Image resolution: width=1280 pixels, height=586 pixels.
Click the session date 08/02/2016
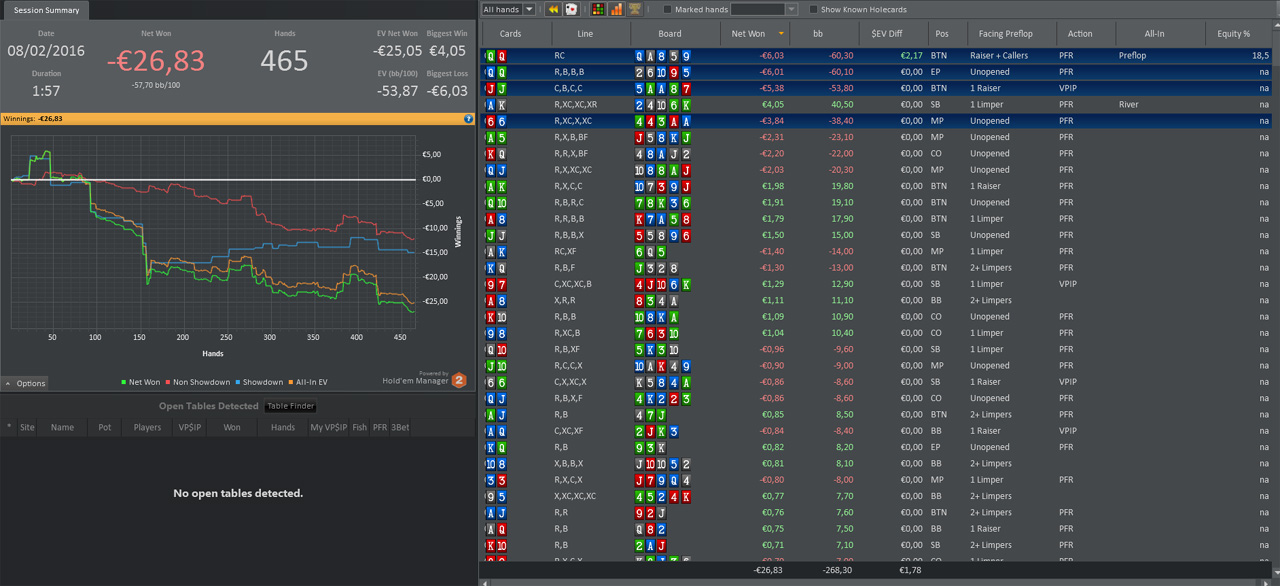click(46, 51)
